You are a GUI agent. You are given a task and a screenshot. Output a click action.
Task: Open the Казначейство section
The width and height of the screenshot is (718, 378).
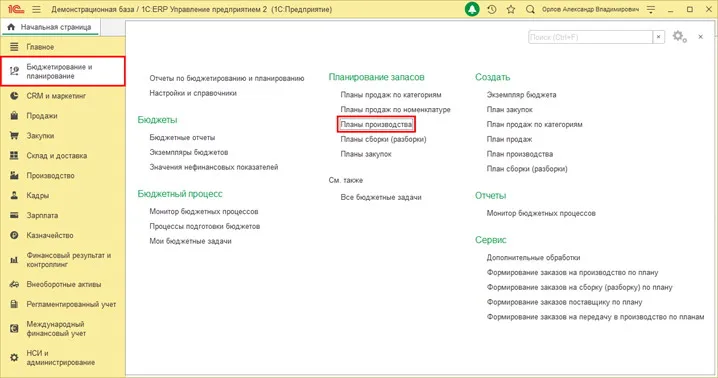50,235
